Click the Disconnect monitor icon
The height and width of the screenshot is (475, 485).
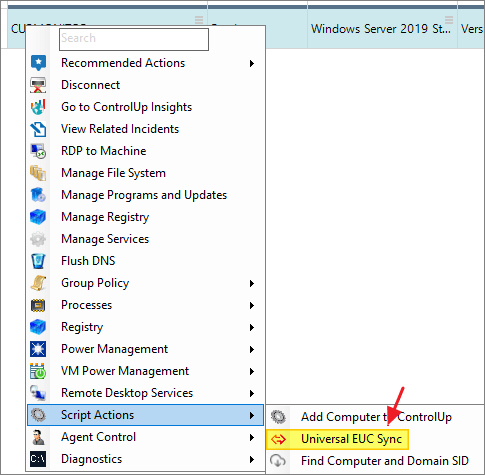pos(38,85)
